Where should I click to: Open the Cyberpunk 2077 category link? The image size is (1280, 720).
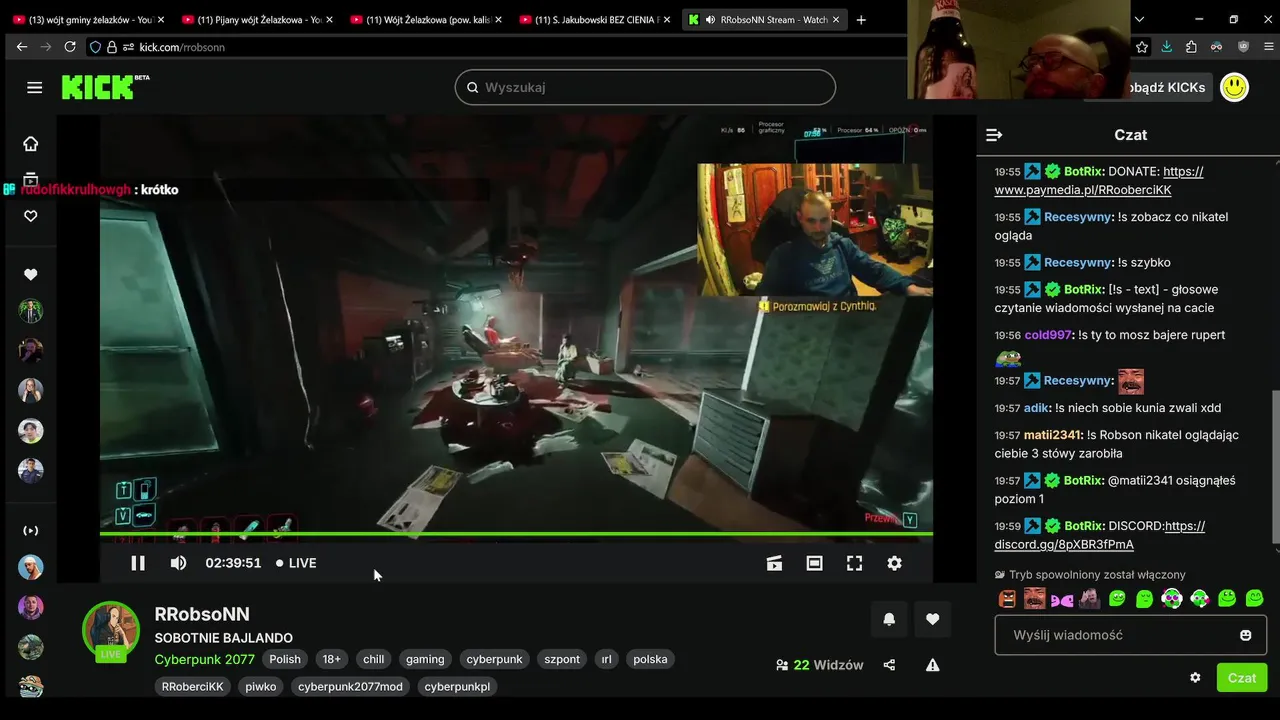204,659
